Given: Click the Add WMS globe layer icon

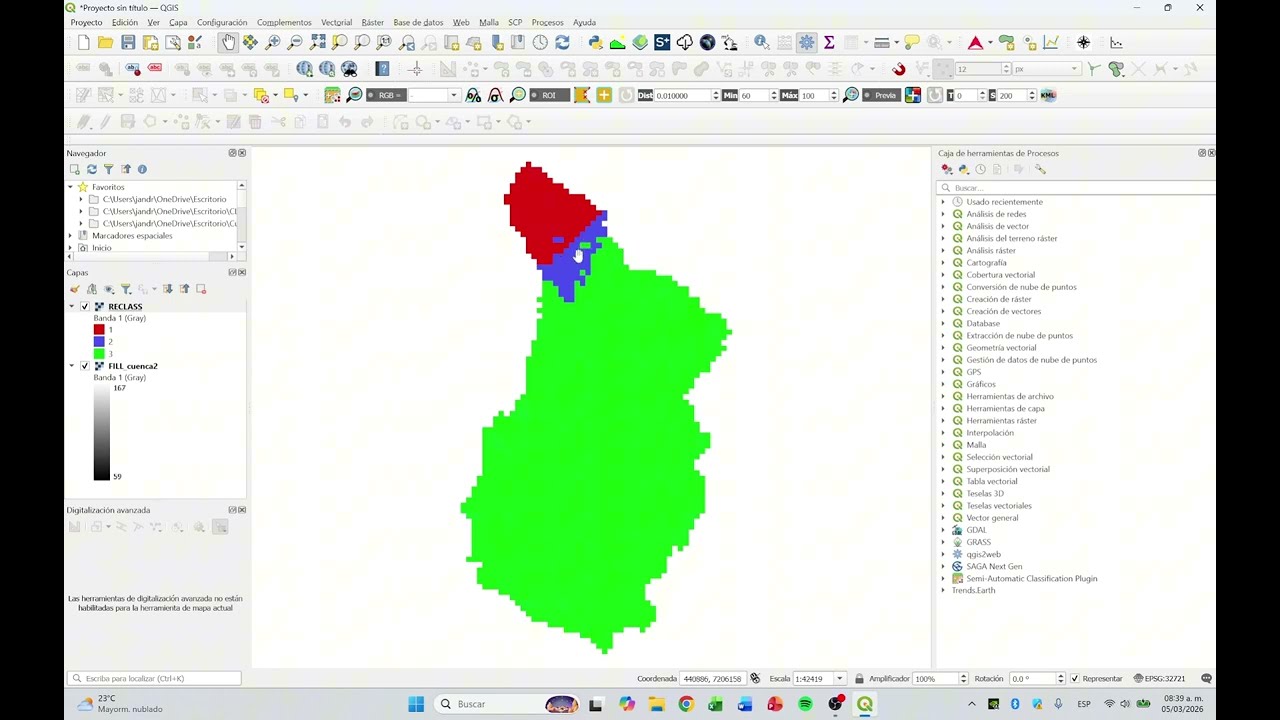Looking at the screenshot, I should tap(305, 68).
